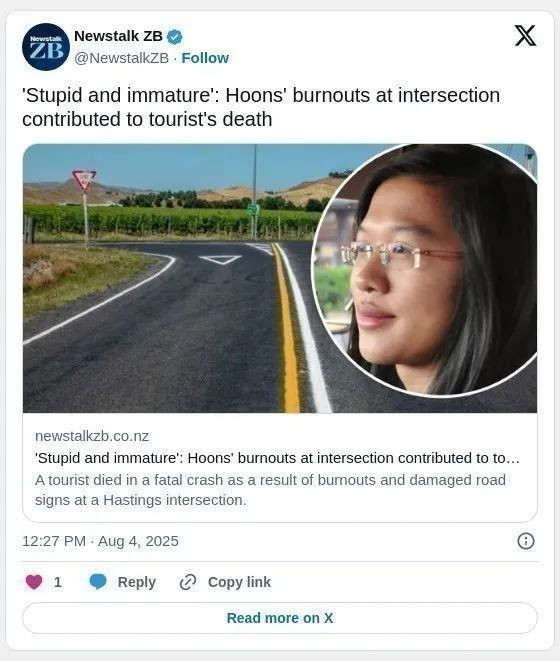The image size is (560, 661).
Task: Like the tweet with heart icon
Action: (34, 582)
